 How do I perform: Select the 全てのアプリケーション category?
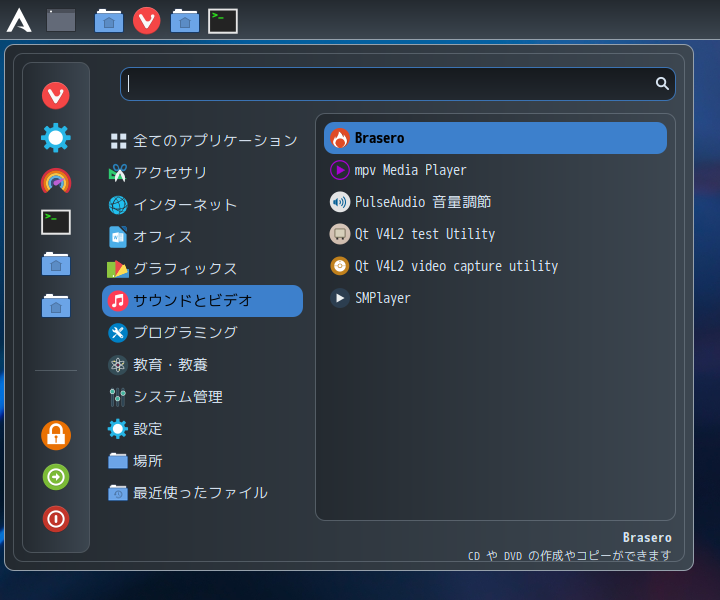(202, 141)
